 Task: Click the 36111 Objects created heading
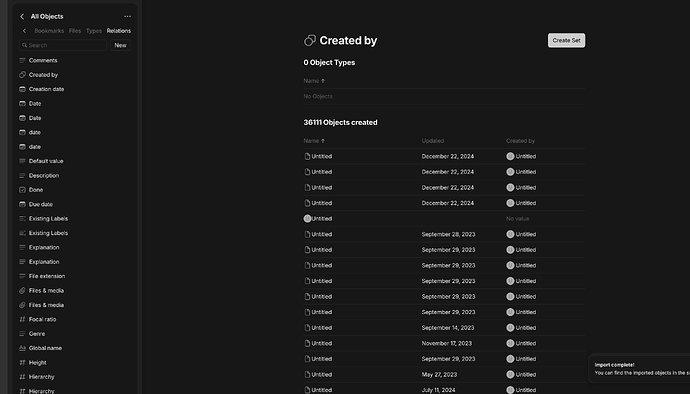pos(340,122)
